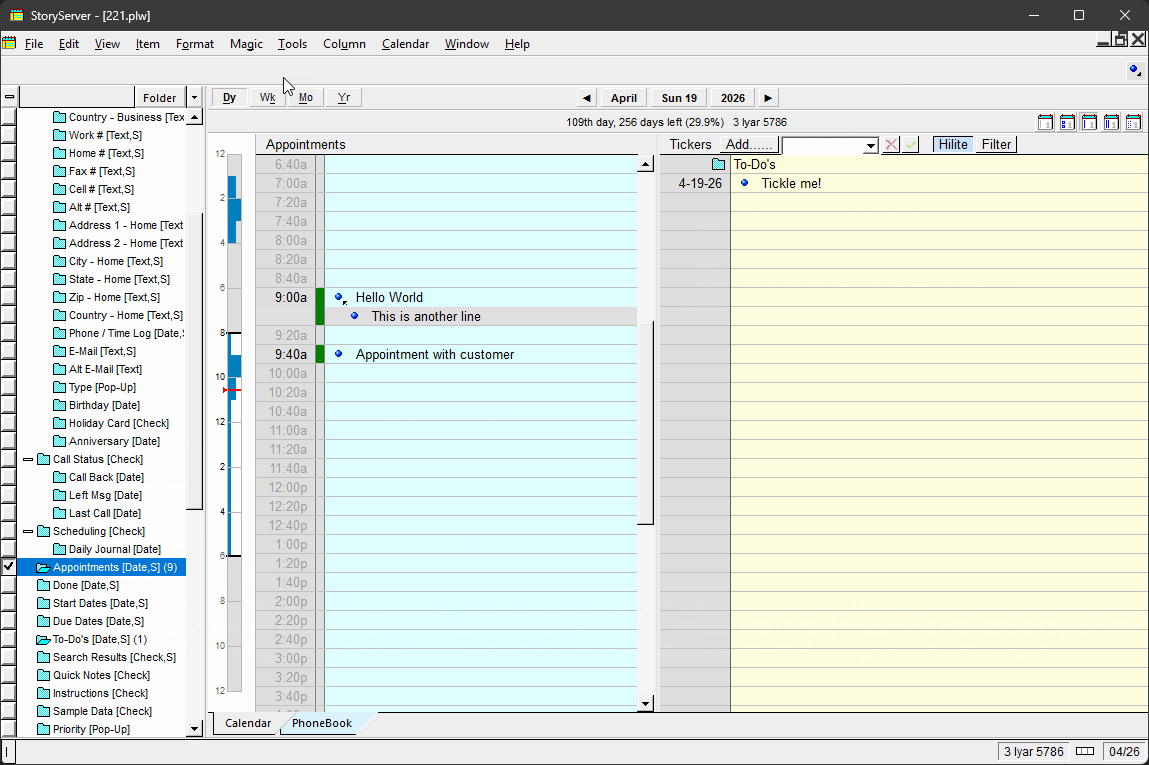This screenshot has width=1149, height=765.
Task: Open the Folder column dropdown arrow
Action: [194, 97]
